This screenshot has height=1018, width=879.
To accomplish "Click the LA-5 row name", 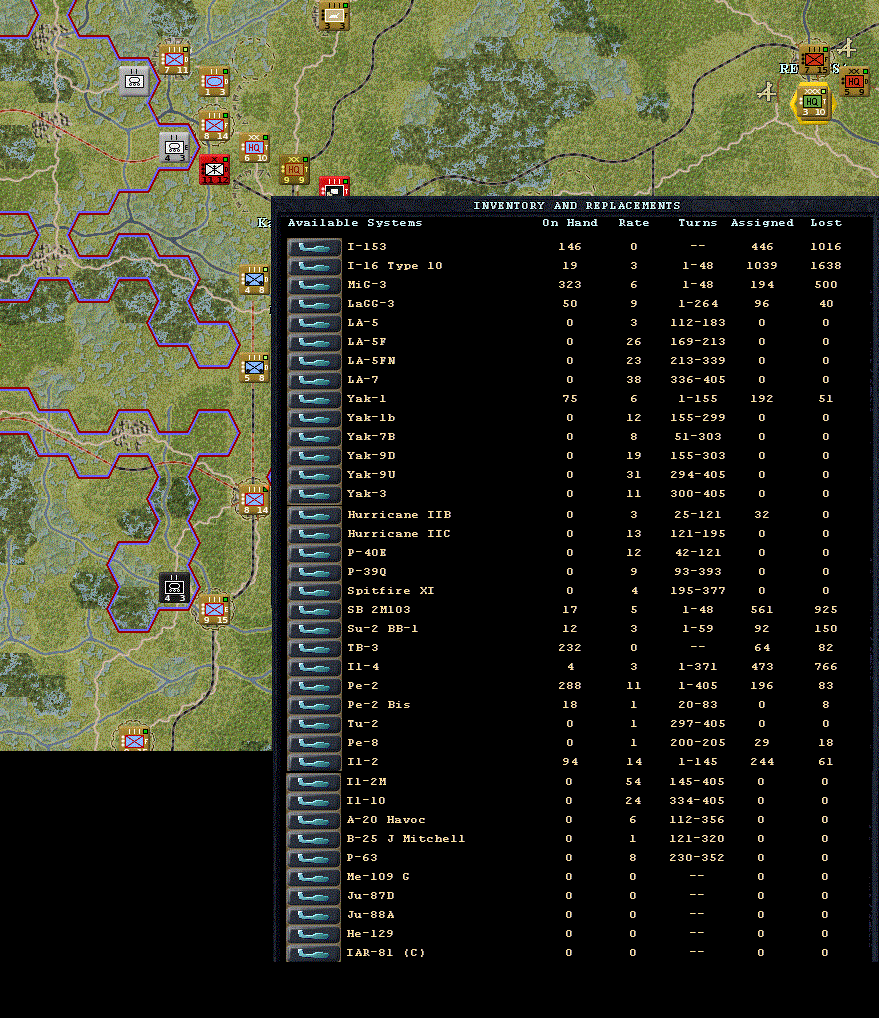I will coord(363,323).
